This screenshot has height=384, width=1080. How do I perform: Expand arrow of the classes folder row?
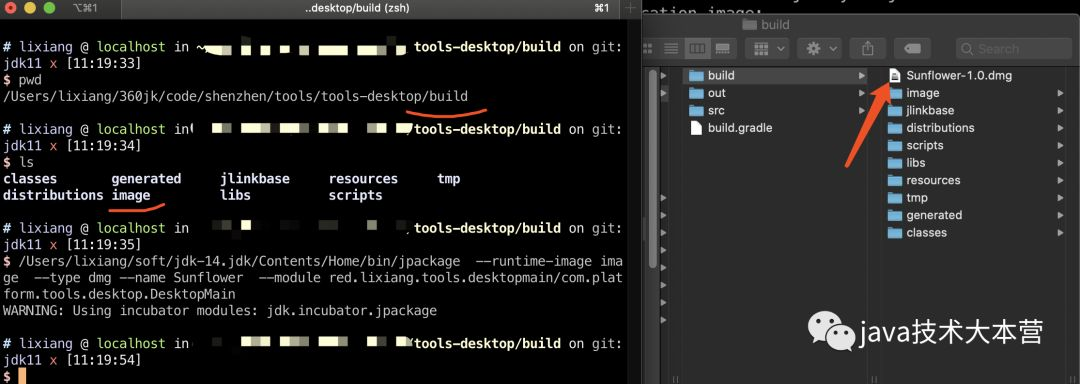pyautogui.click(x=1061, y=233)
